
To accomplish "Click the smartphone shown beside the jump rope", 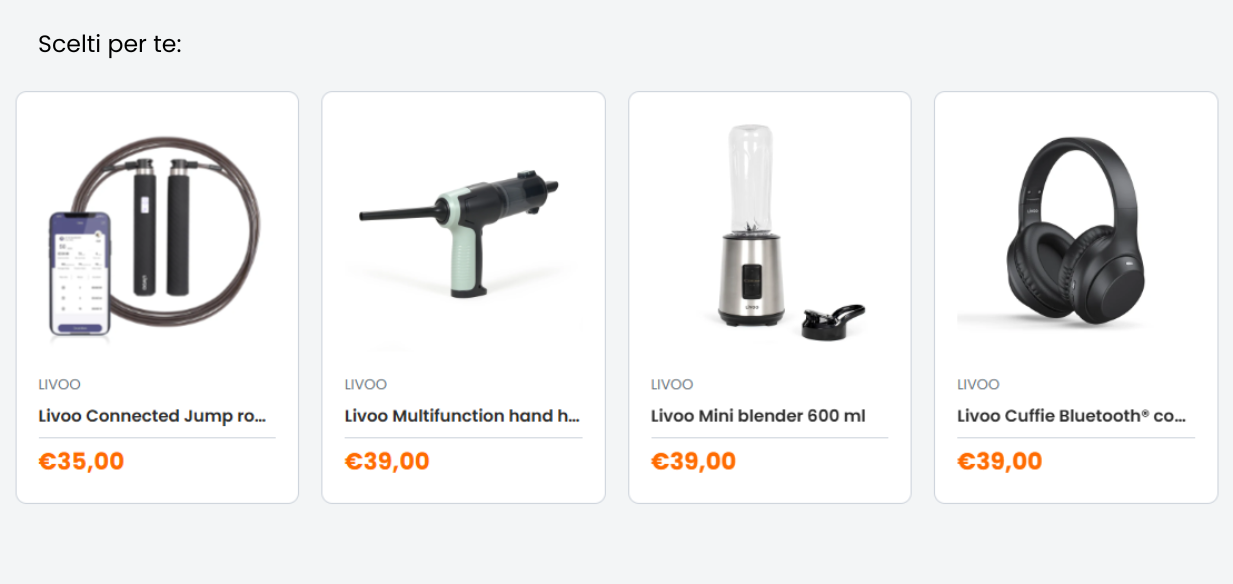I will click(x=79, y=275).
